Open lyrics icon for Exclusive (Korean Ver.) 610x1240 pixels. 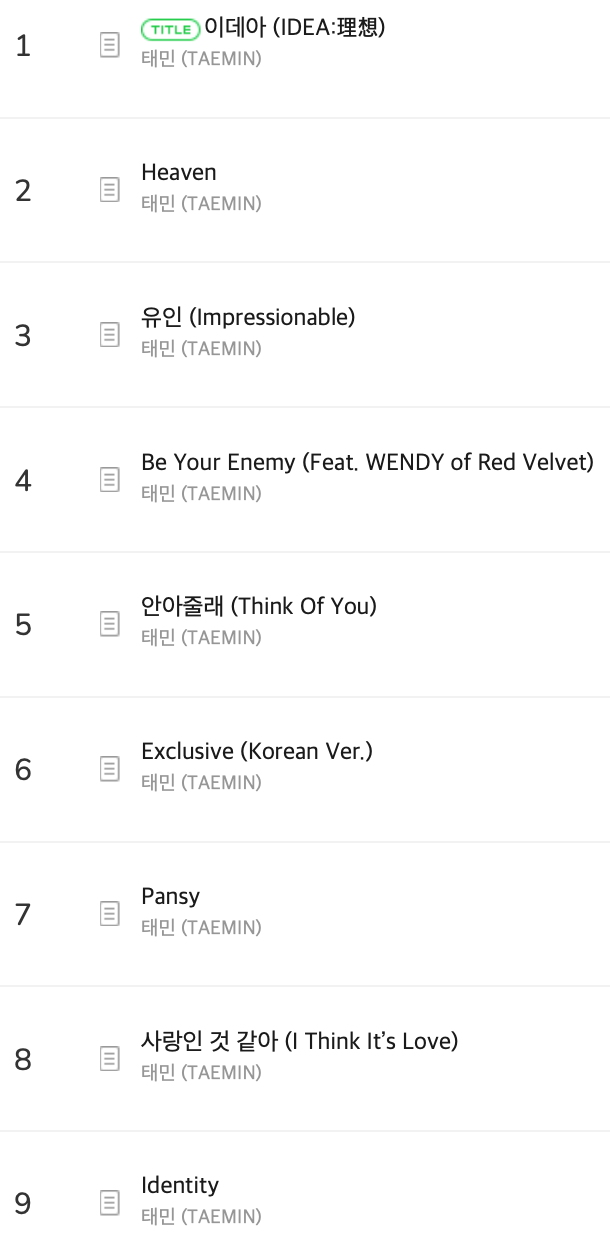coord(110,769)
